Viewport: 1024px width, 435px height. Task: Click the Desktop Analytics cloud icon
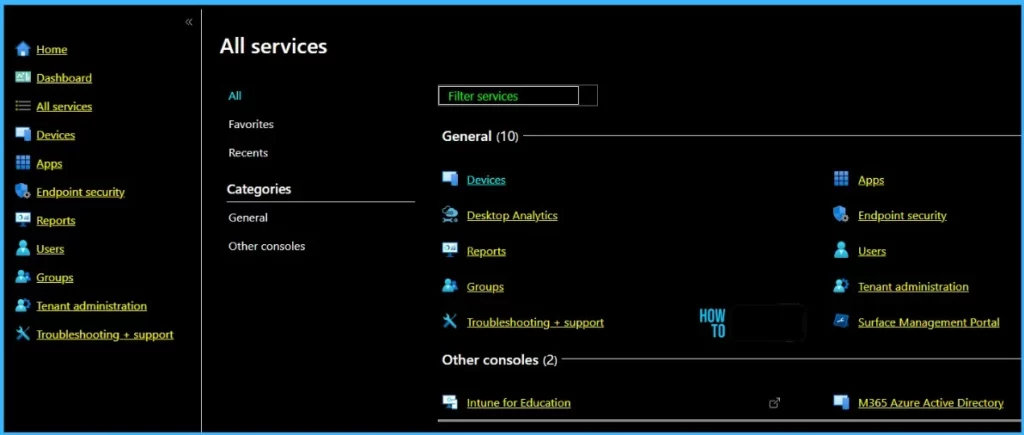tap(450, 215)
